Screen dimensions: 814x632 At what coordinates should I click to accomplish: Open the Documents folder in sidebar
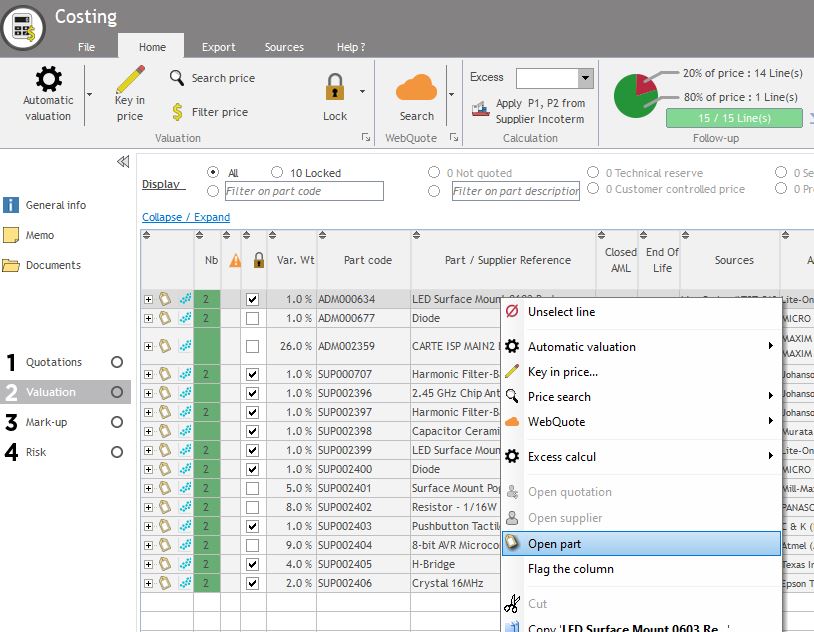54,265
